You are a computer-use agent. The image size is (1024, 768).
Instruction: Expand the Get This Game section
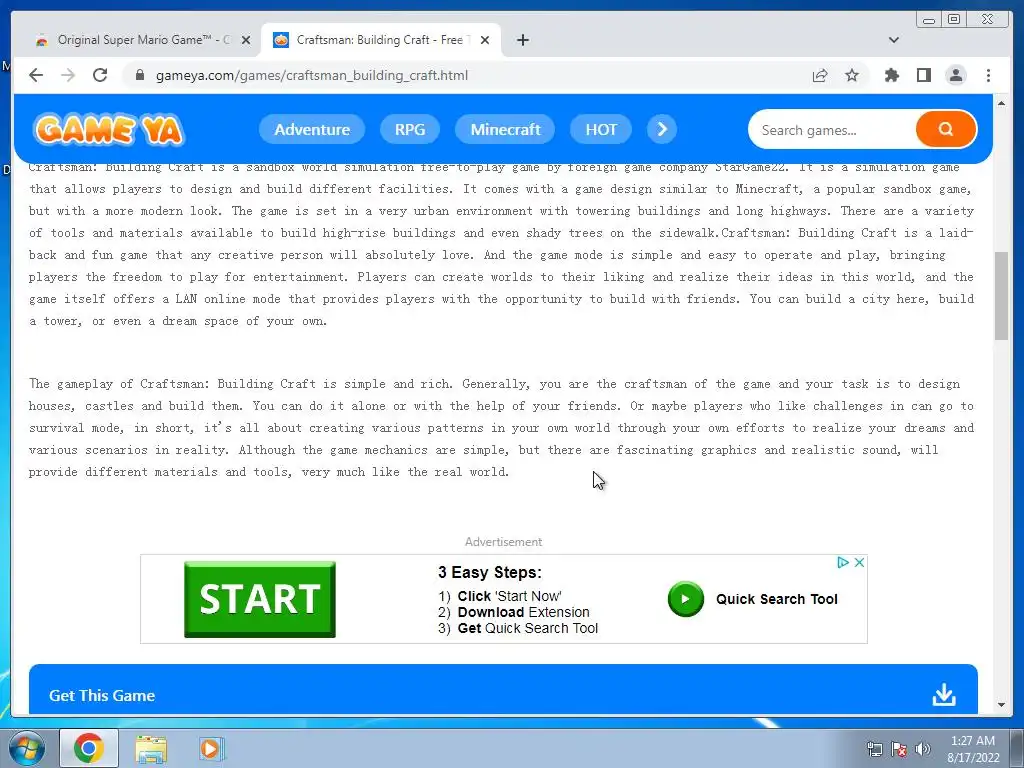coord(503,690)
